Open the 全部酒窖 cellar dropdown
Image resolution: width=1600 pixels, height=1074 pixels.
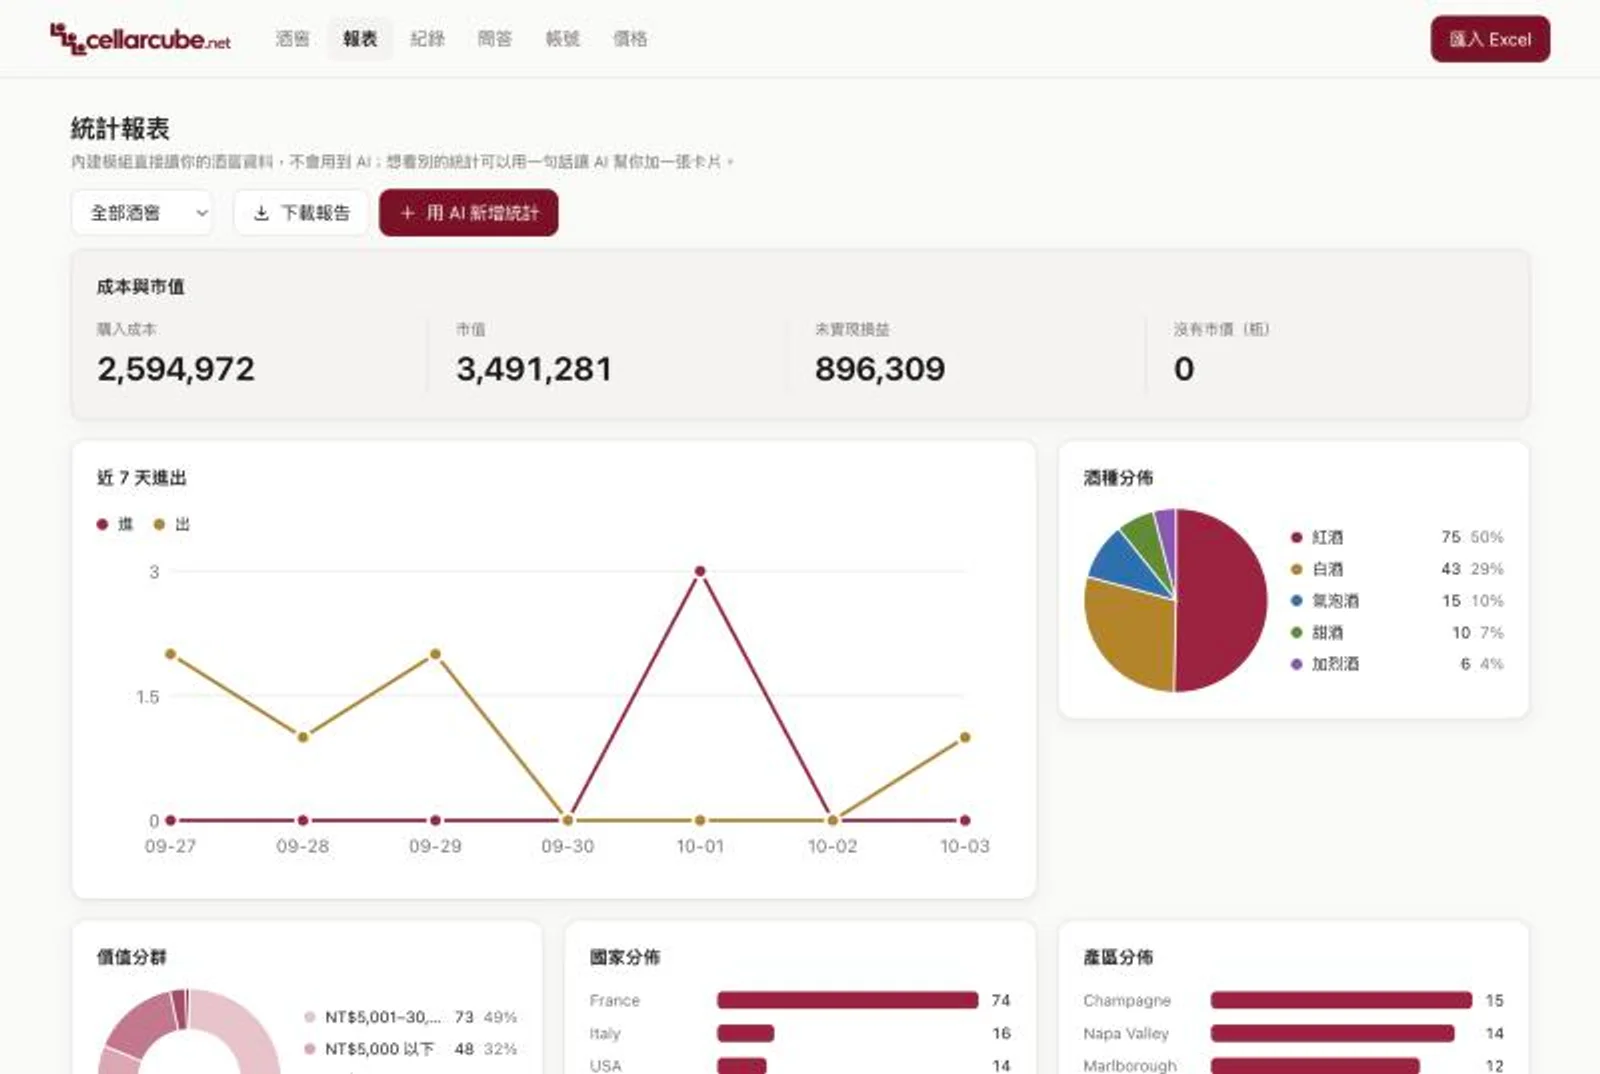142,213
